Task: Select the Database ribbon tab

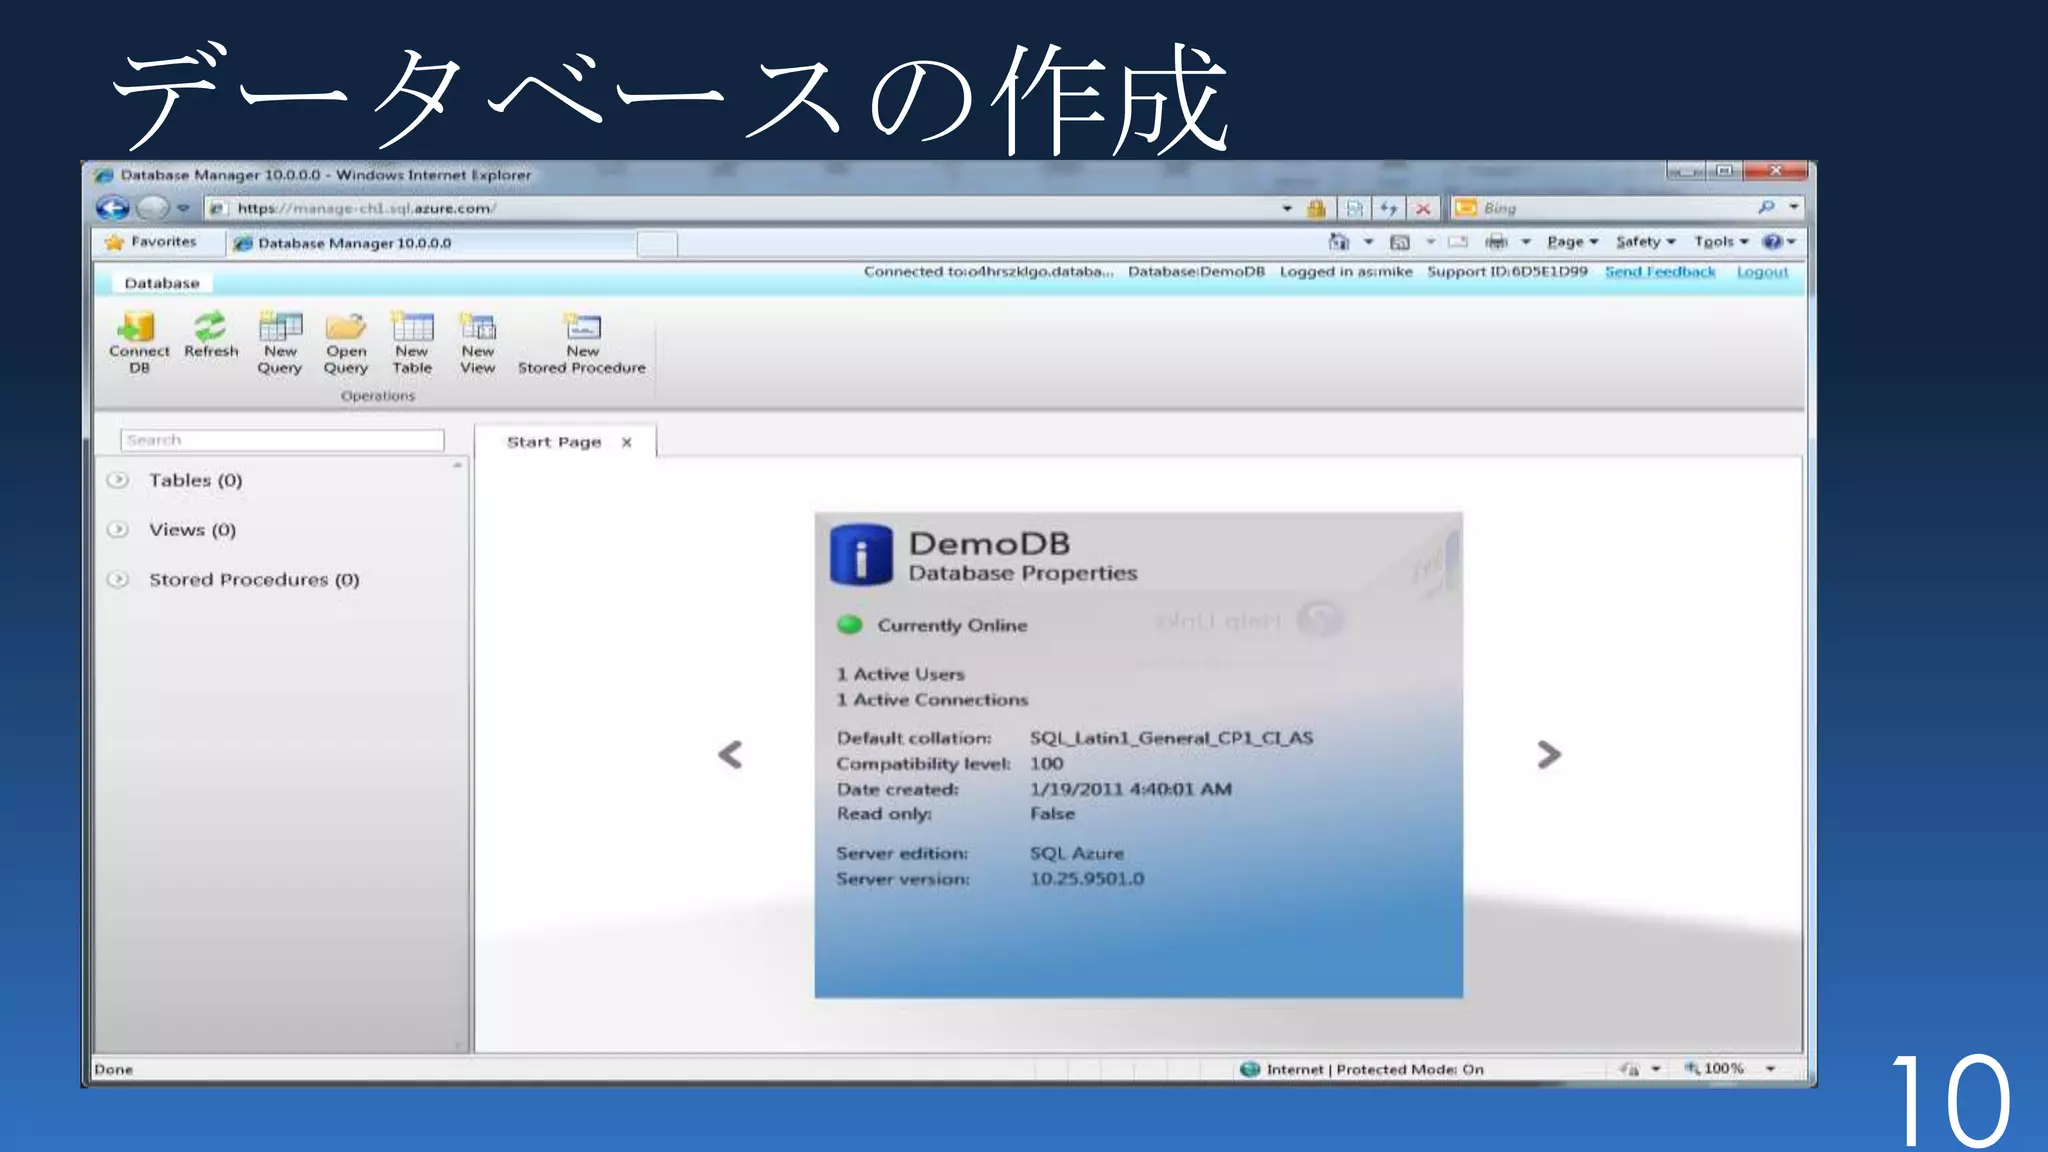Action: point(162,283)
